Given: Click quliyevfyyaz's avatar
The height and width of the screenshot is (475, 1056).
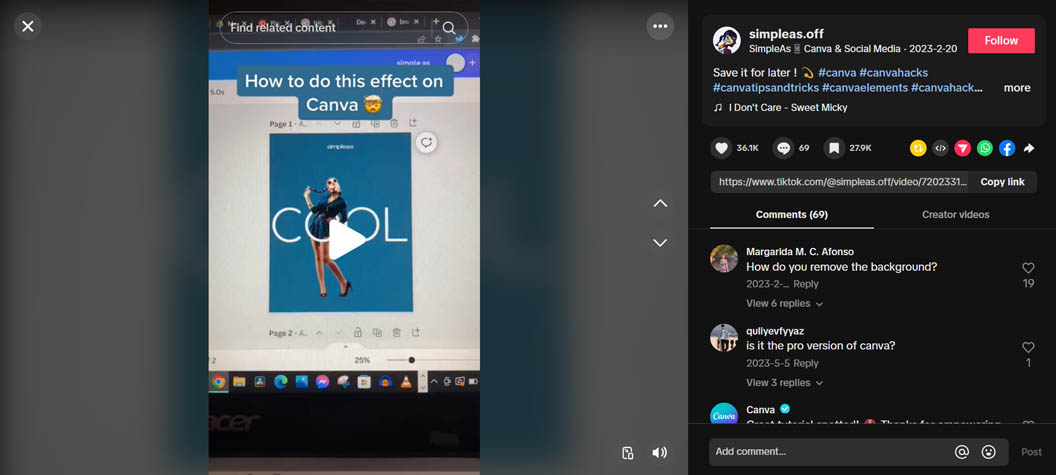Looking at the screenshot, I should [x=724, y=338].
